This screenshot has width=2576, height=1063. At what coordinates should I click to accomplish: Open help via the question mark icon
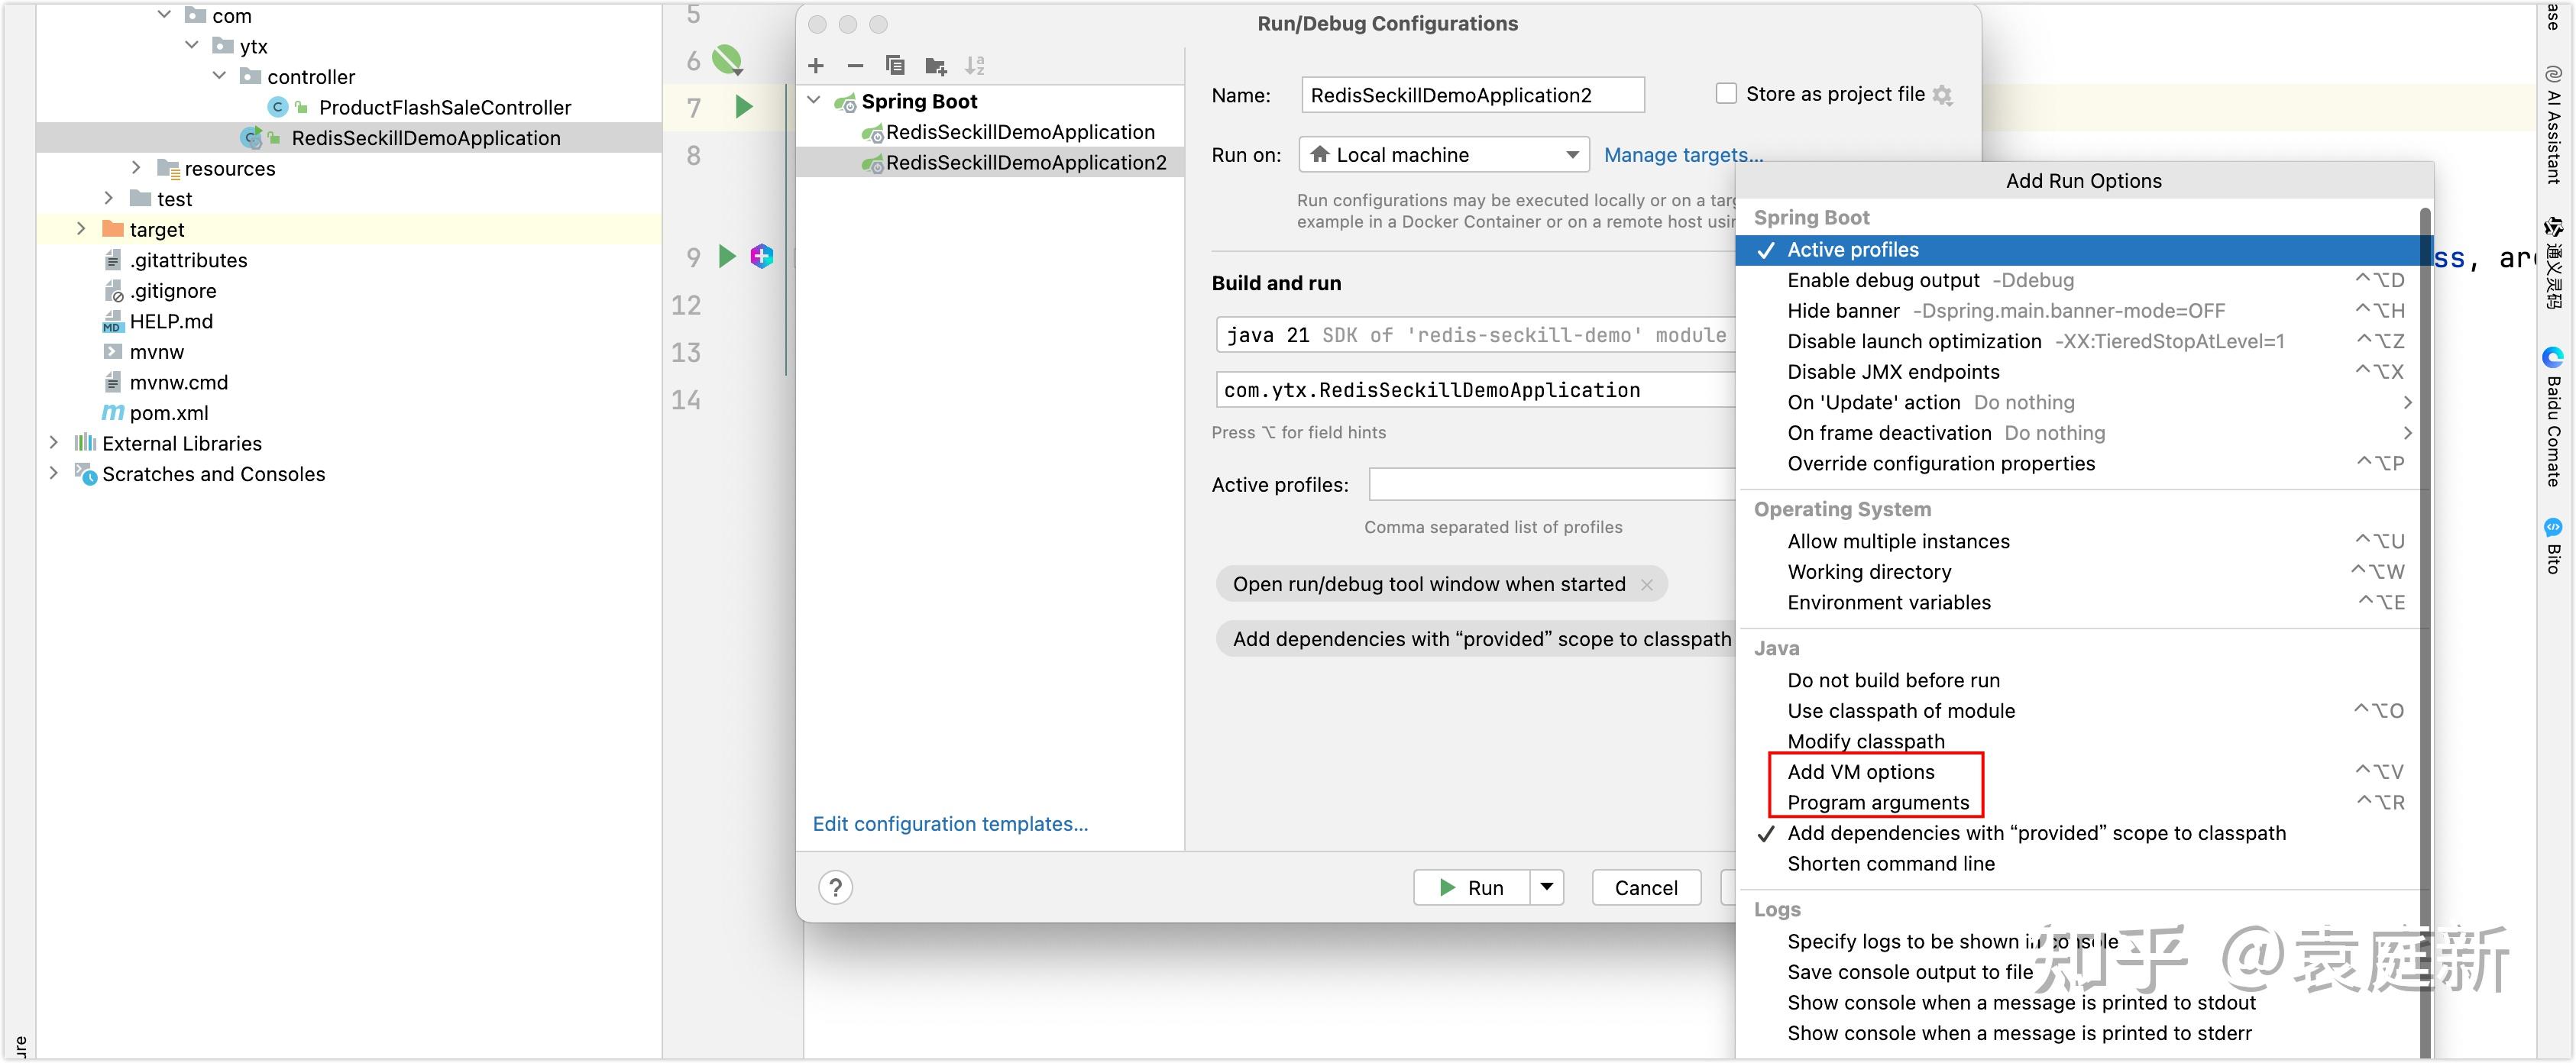click(x=836, y=887)
